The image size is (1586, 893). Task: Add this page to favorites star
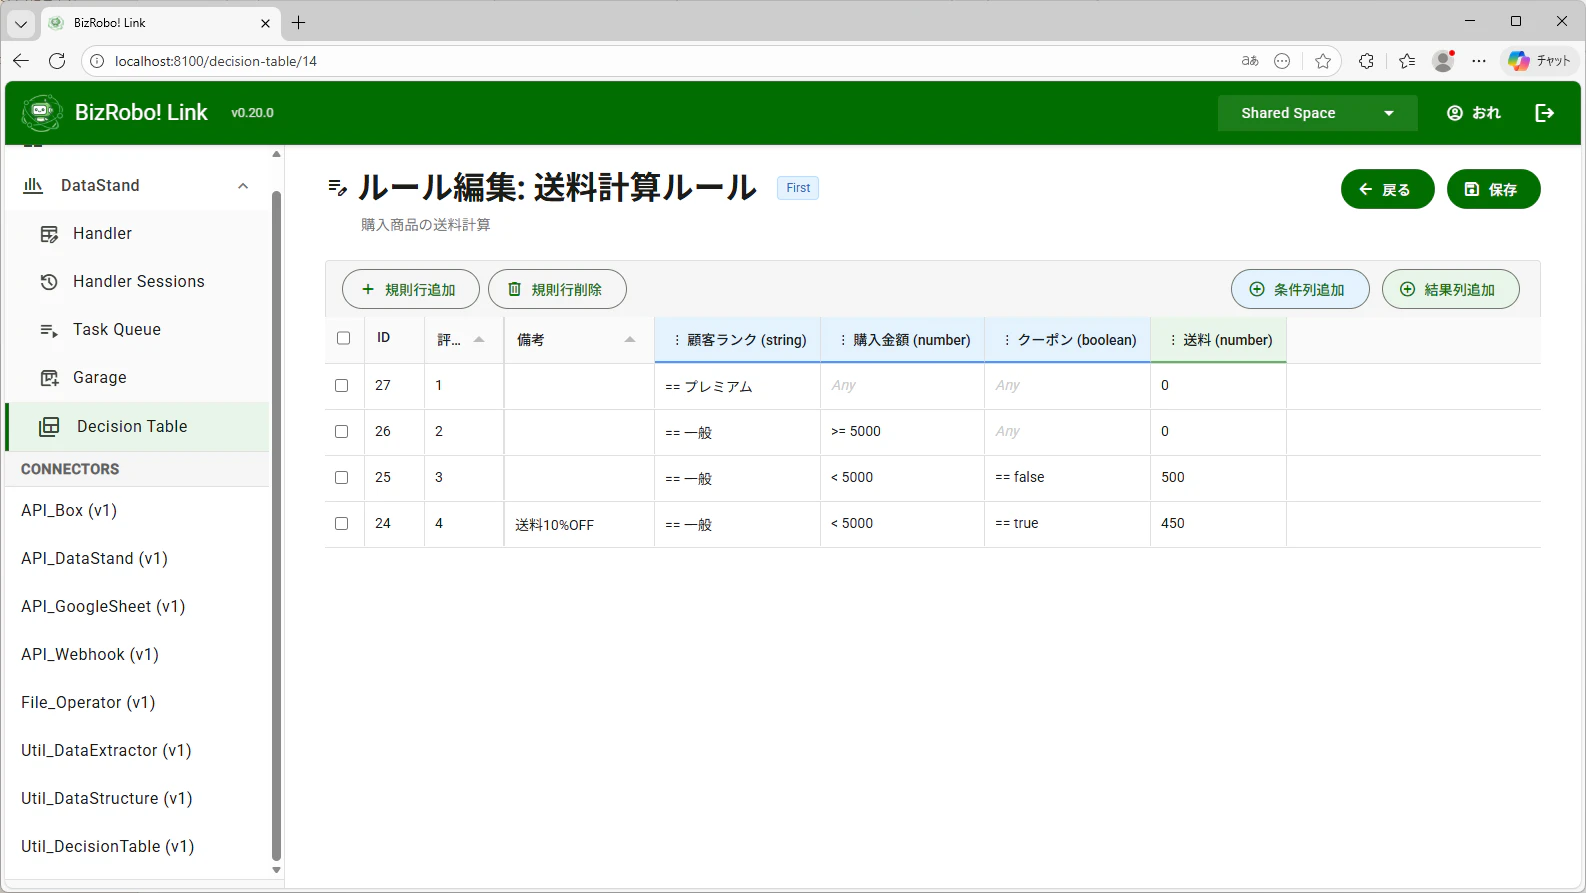(1323, 61)
